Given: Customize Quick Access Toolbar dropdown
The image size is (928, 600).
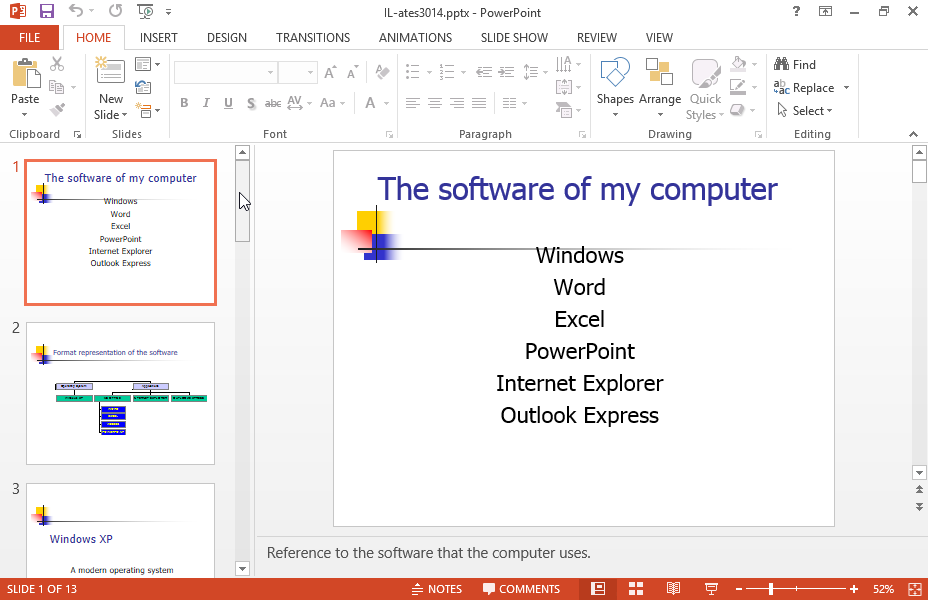Looking at the screenshot, I should 169,11.
